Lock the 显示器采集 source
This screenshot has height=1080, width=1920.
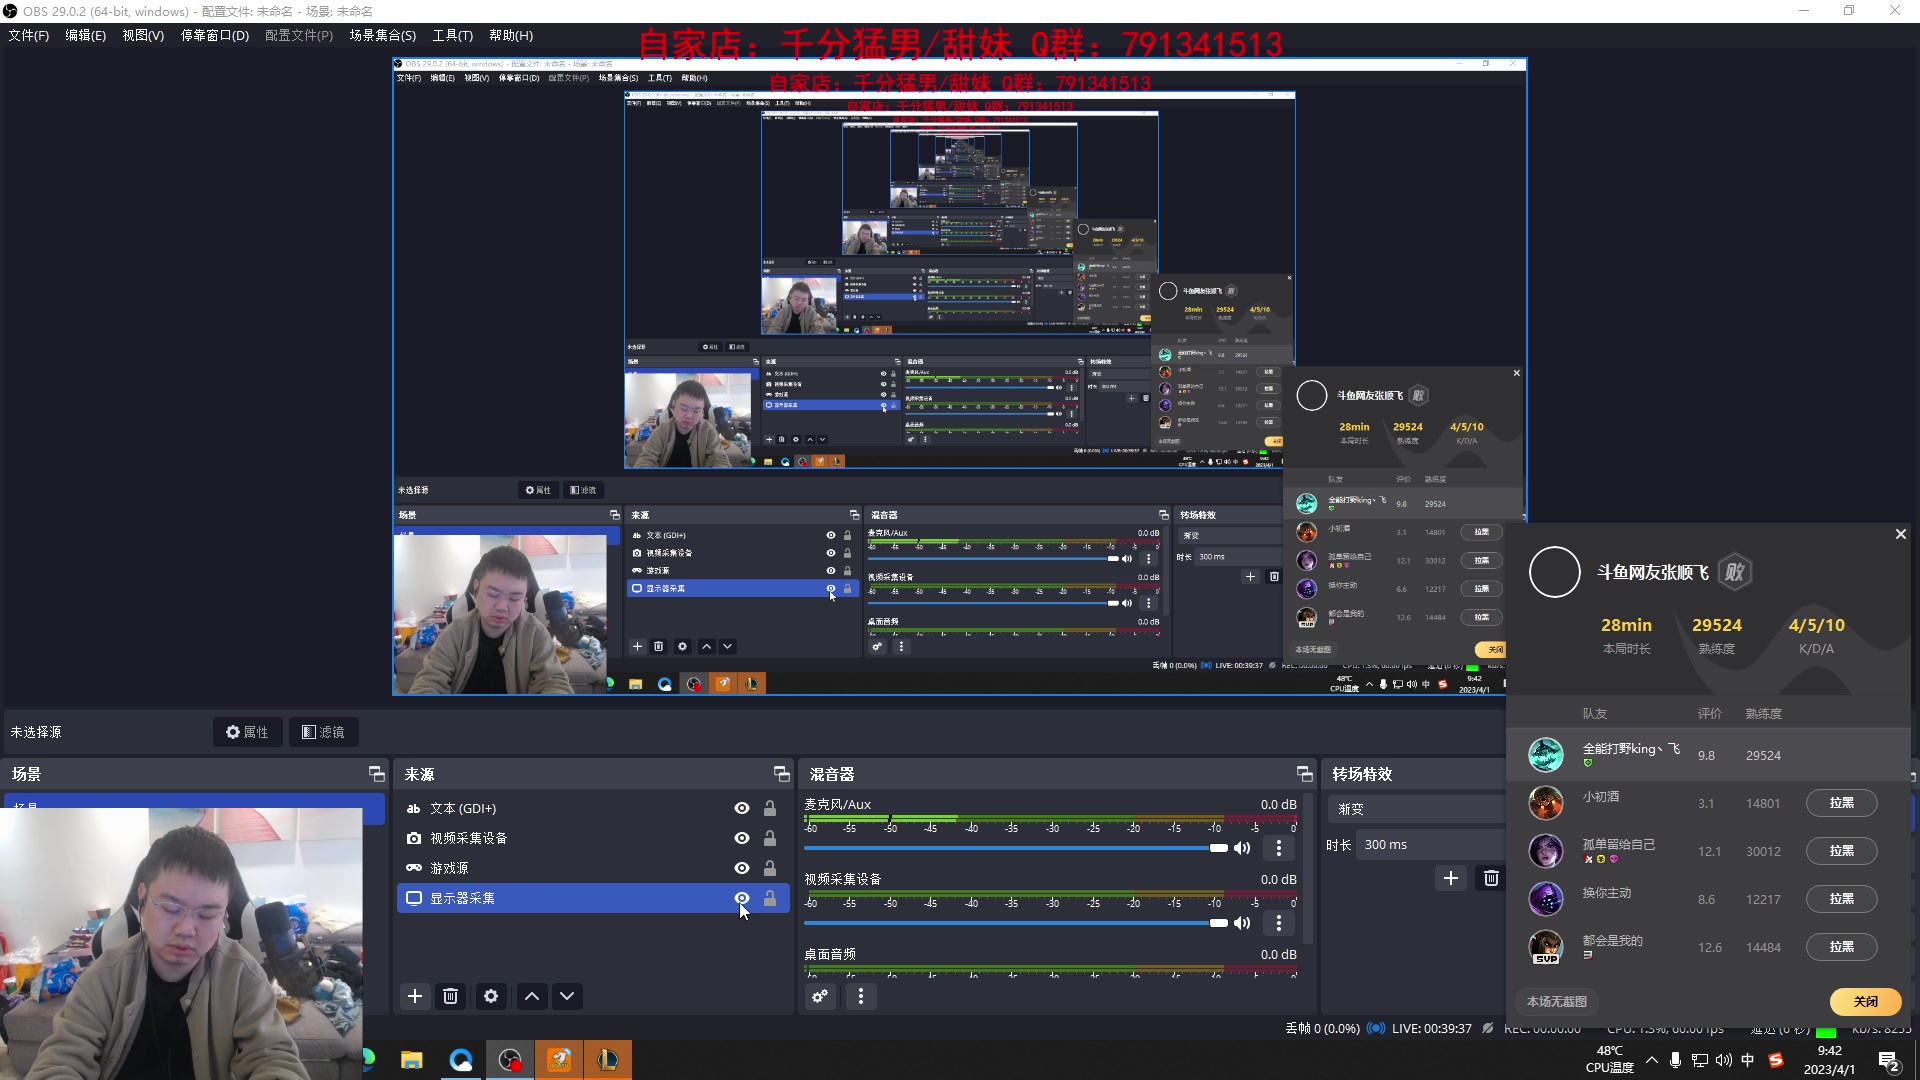coord(770,898)
